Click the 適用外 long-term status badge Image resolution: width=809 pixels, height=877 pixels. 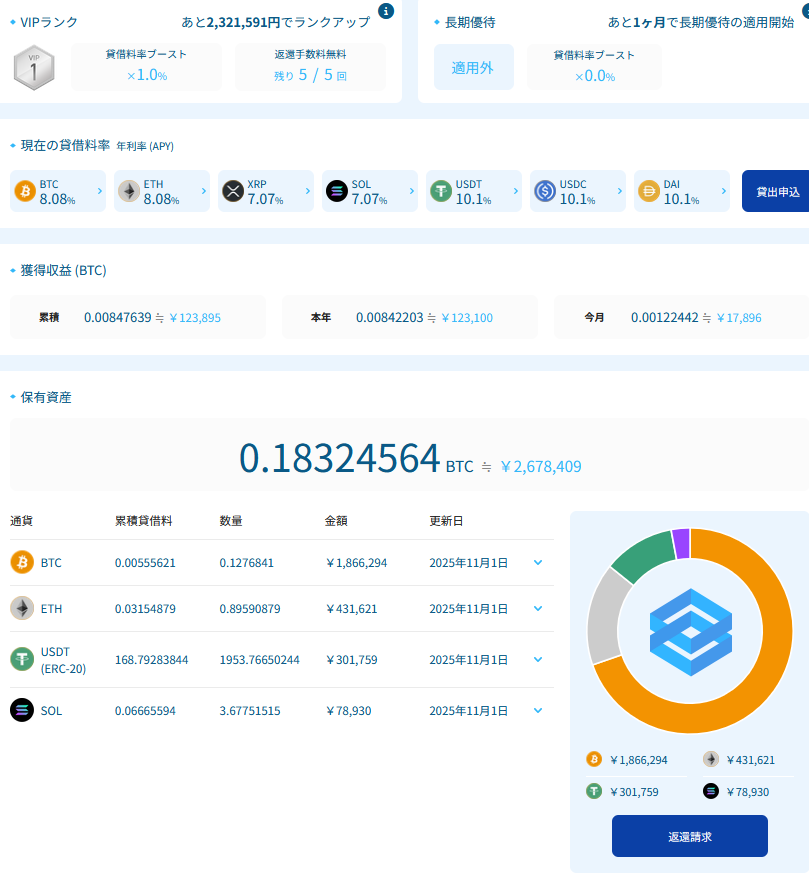coord(473,68)
